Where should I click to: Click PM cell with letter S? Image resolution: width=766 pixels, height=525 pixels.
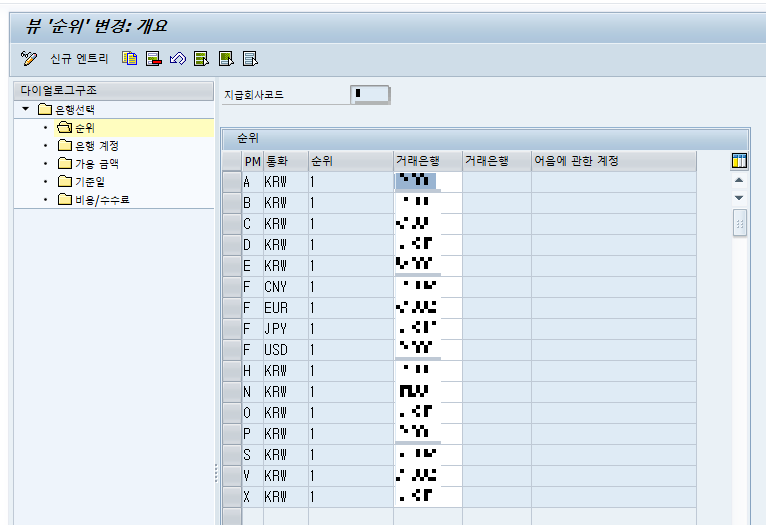click(253, 455)
